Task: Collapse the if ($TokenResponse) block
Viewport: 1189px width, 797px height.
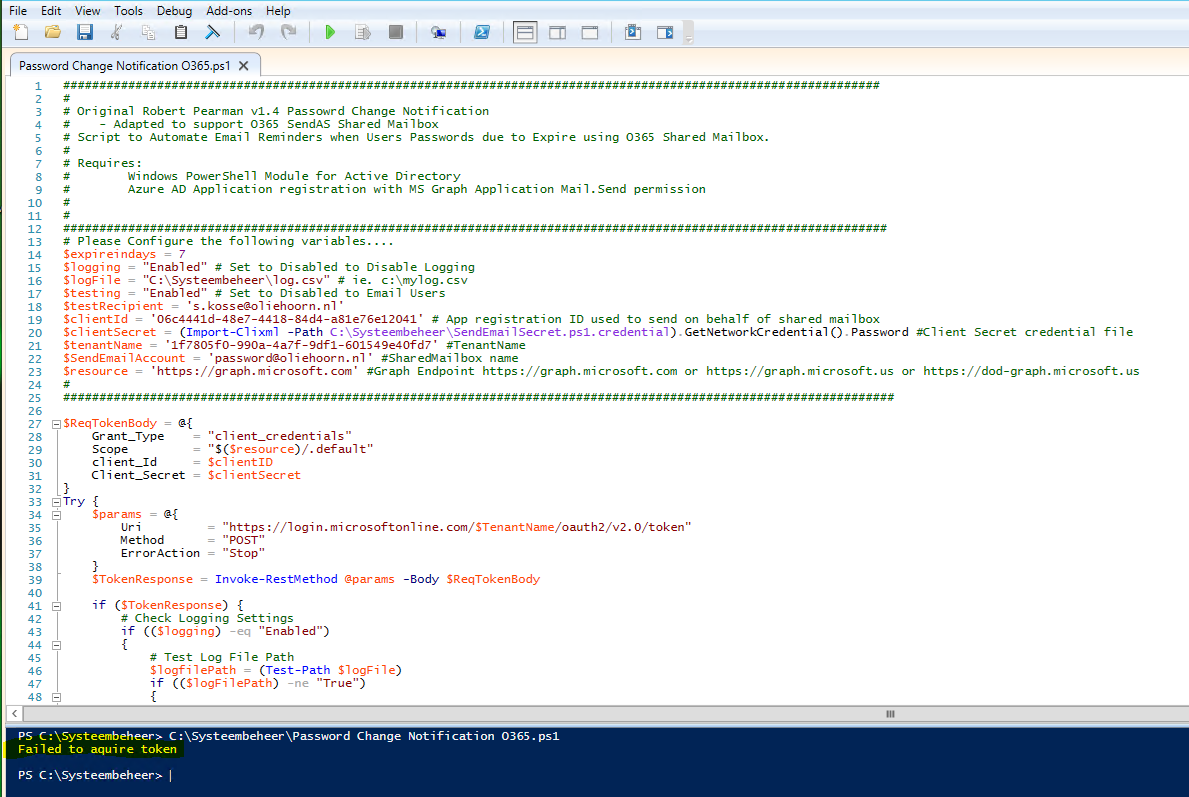Action: click(56, 606)
